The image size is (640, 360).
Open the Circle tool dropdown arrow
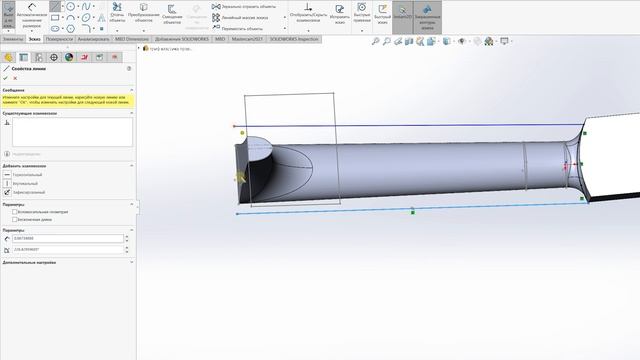tap(78, 6)
